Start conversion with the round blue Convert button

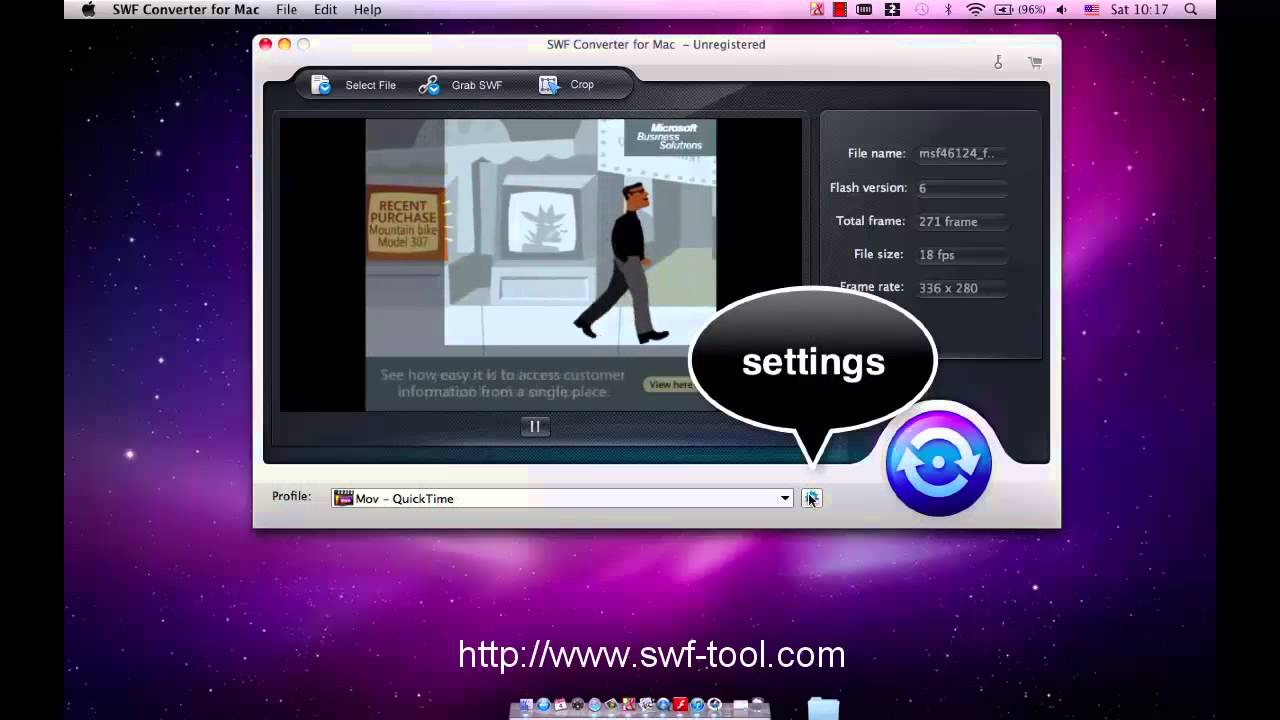(x=938, y=463)
